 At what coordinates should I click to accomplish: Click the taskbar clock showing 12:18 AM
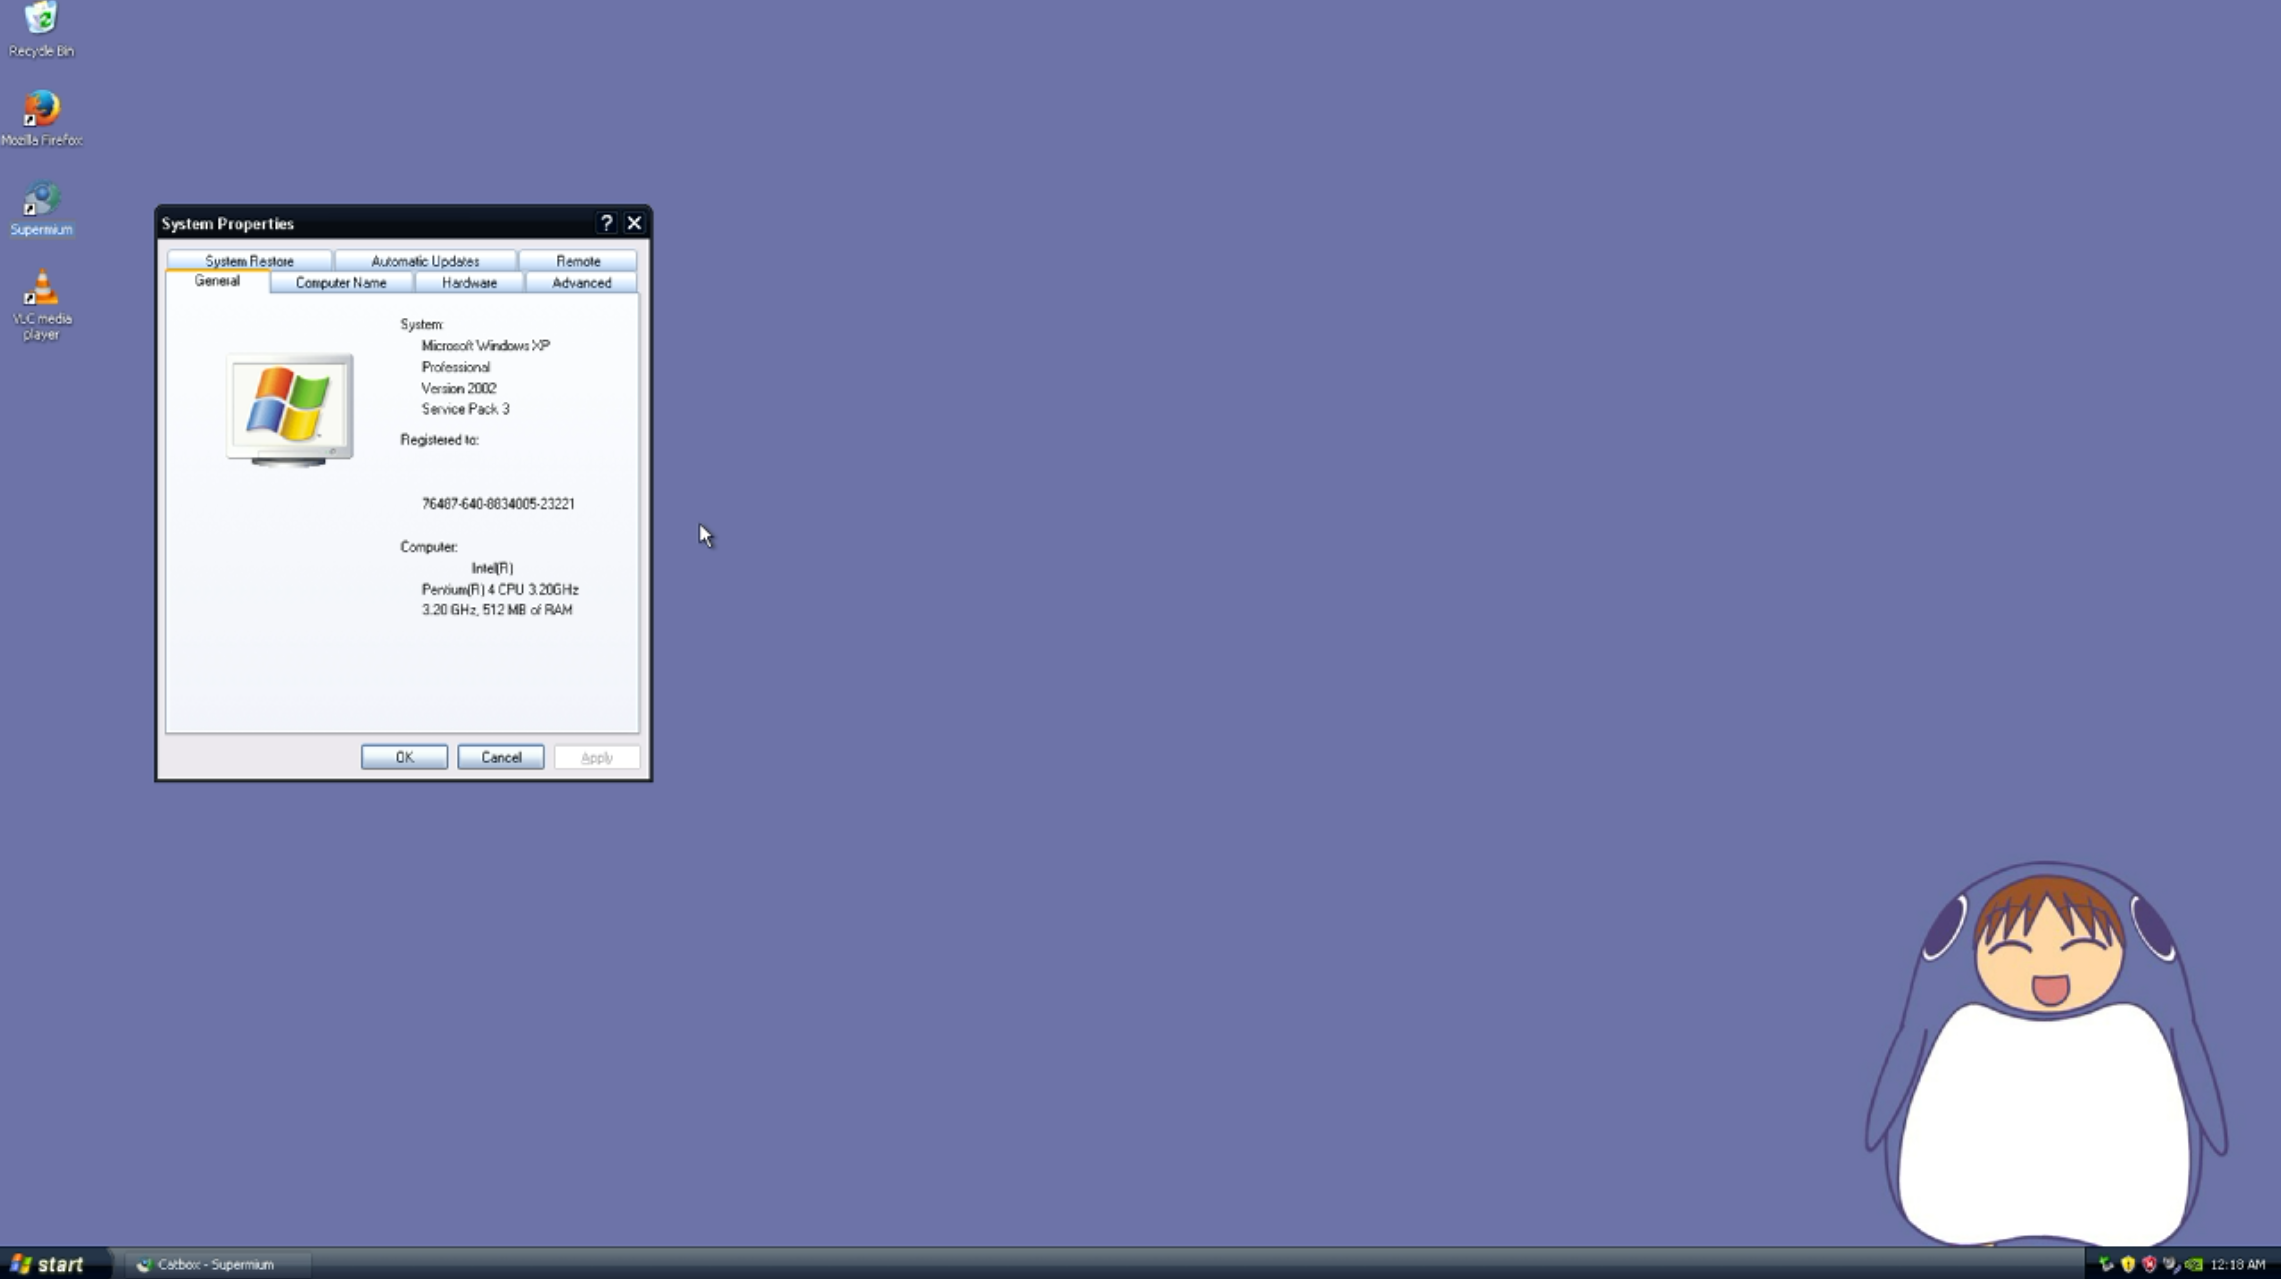(2237, 1264)
